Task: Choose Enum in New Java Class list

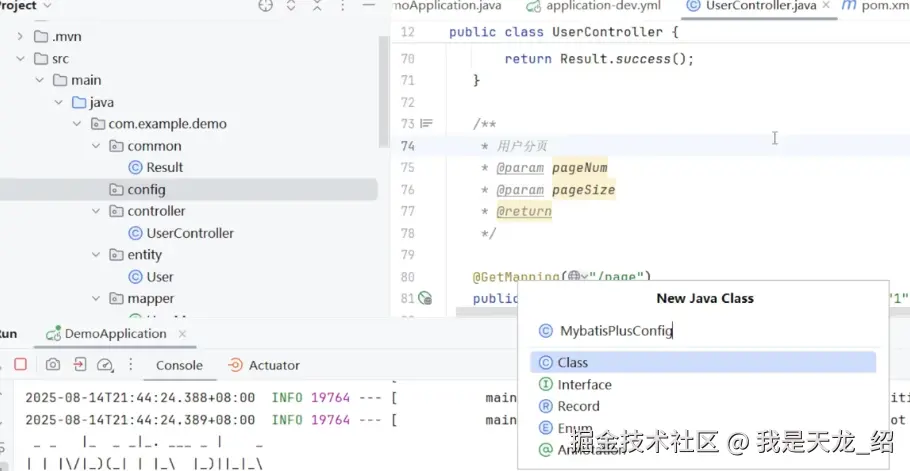Action: pyautogui.click(x=703, y=428)
